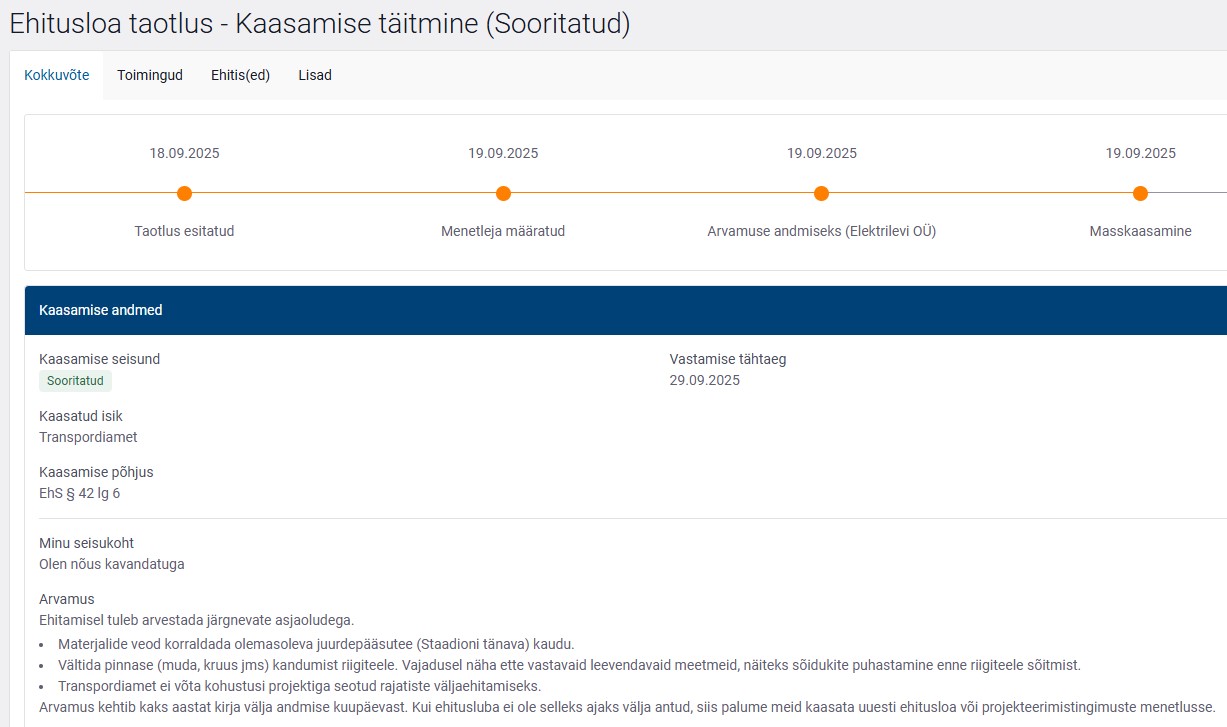The width and height of the screenshot is (1227, 727).
Task: Click the "Olen nõus kavandatuga" position text
Action: click(x=112, y=564)
